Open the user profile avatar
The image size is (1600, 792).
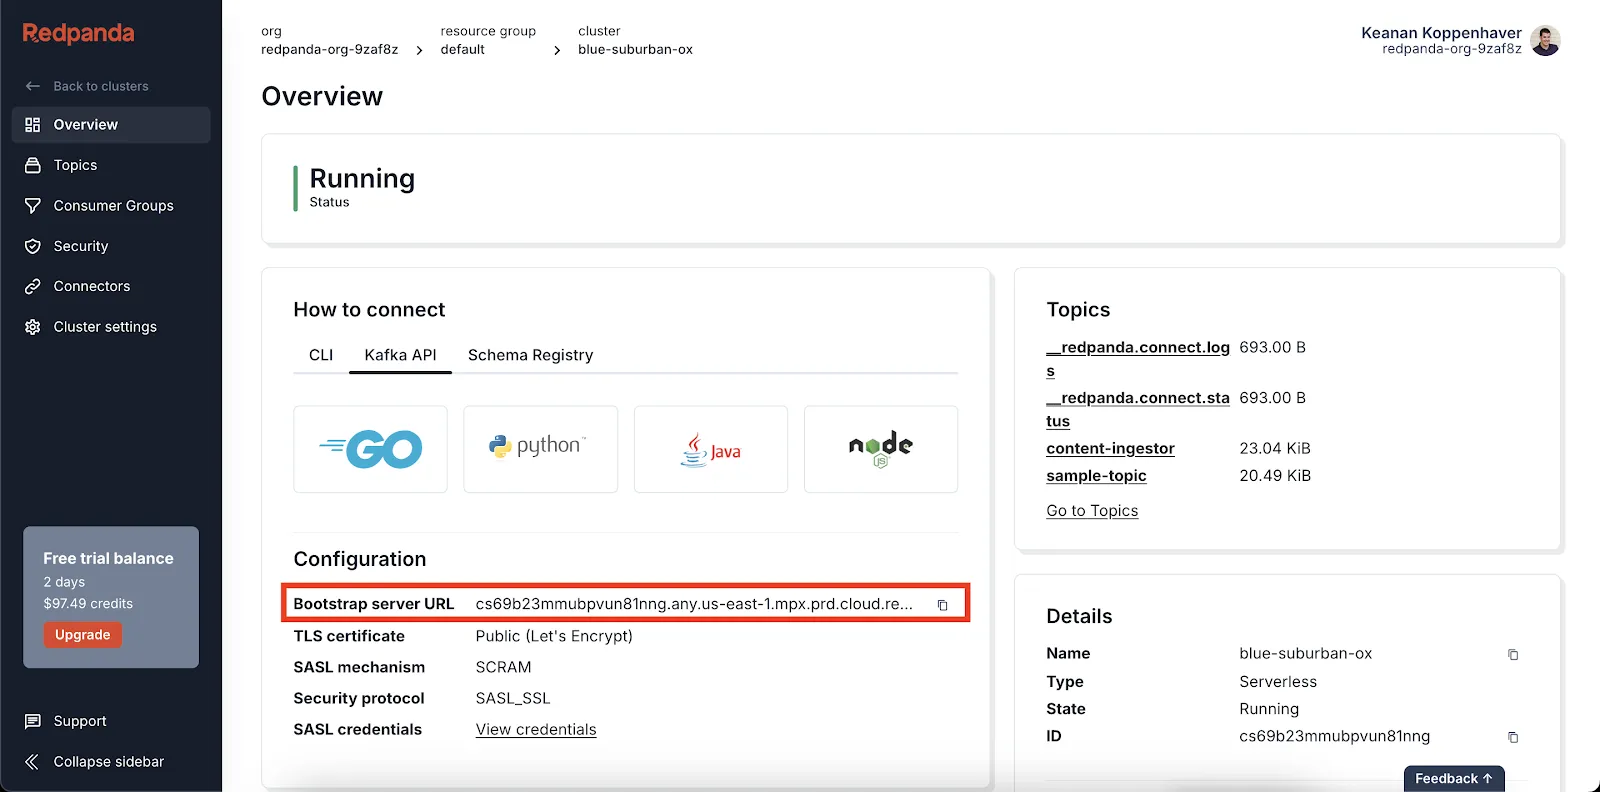coord(1545,41)
